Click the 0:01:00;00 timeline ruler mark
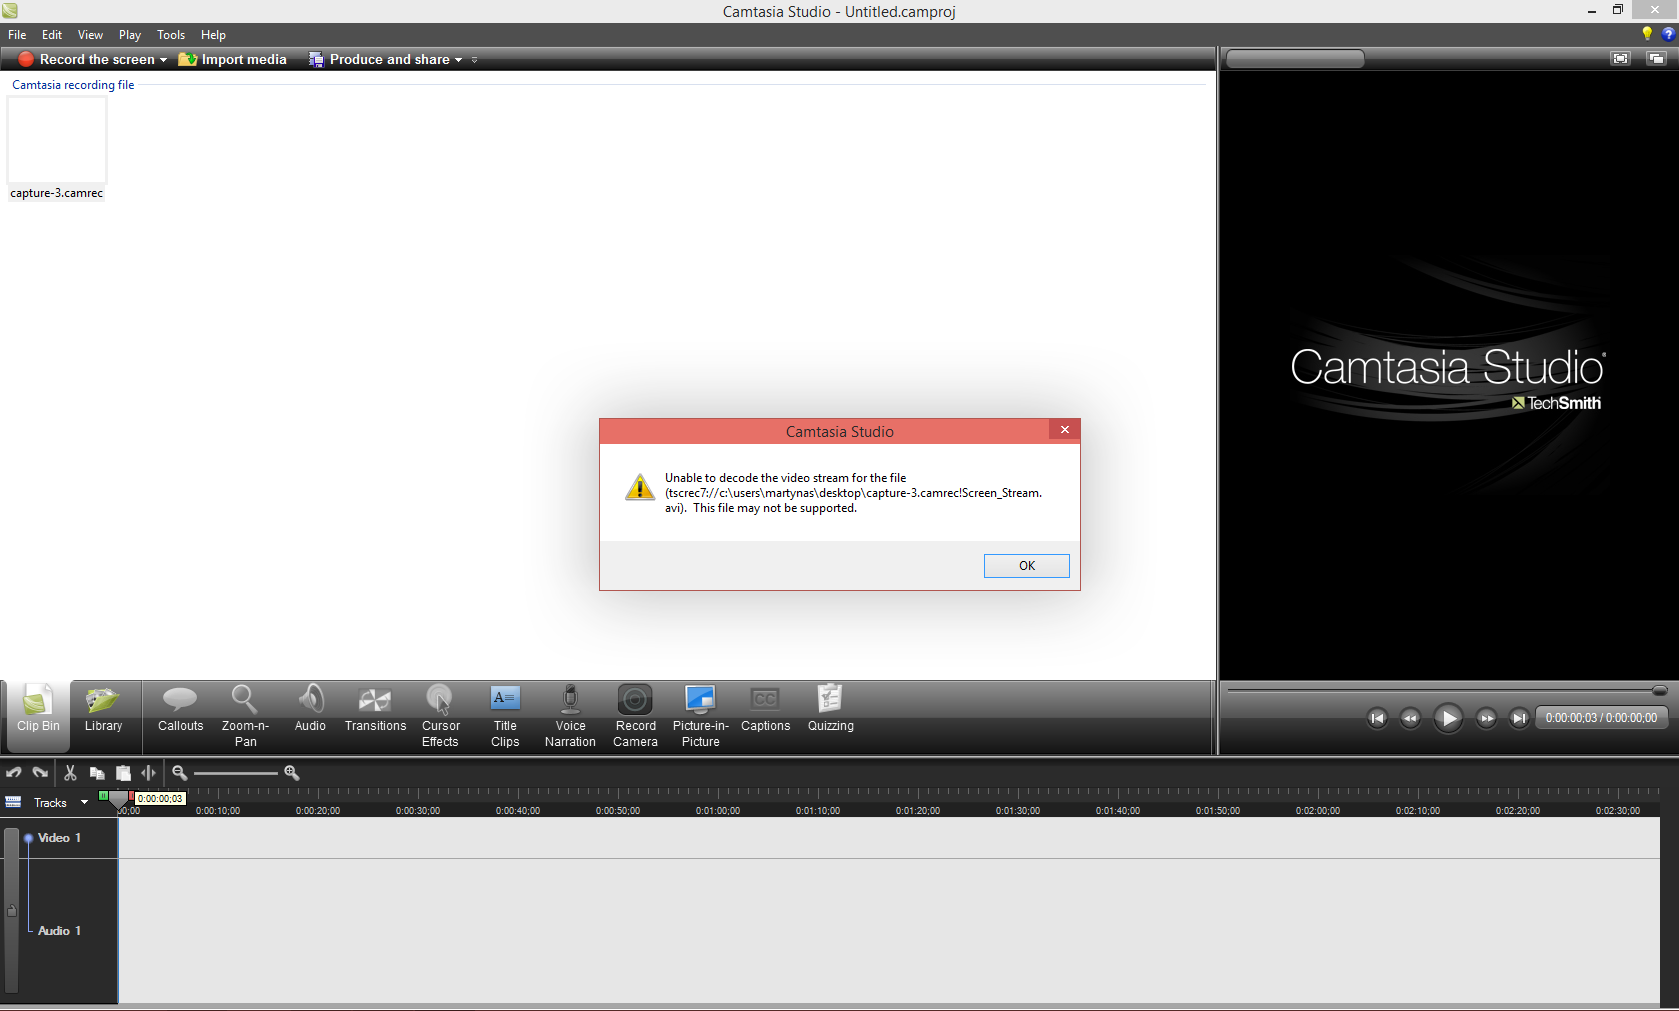This screenshot has height=1011, width=1679. point(717,811)
